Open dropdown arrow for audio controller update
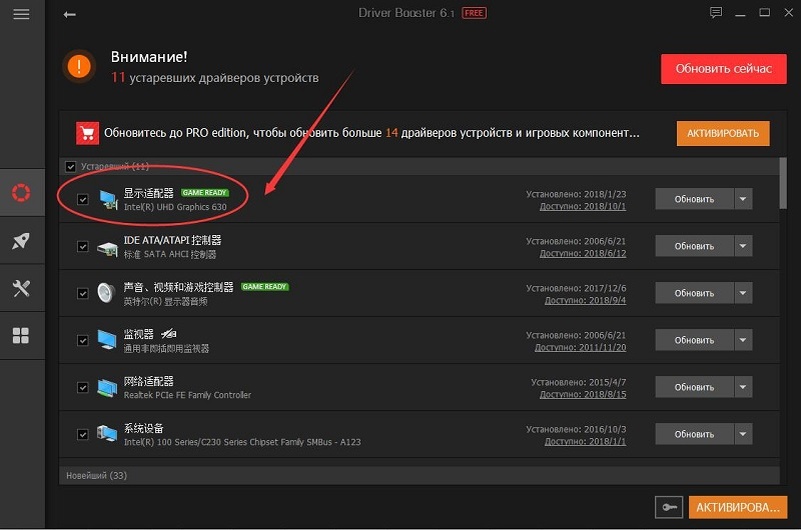The width and height of the screenshot is (801, 530). click(x=743, y=293)
